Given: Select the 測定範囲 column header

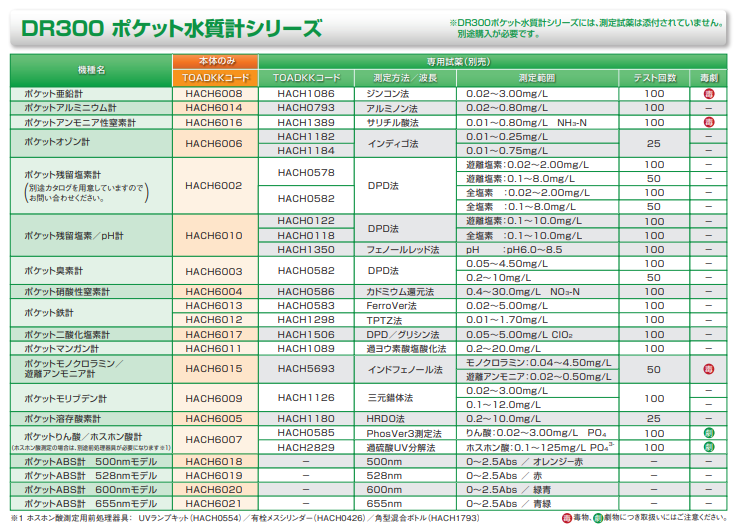Looking at the screenshot, I should coord(540,77).
